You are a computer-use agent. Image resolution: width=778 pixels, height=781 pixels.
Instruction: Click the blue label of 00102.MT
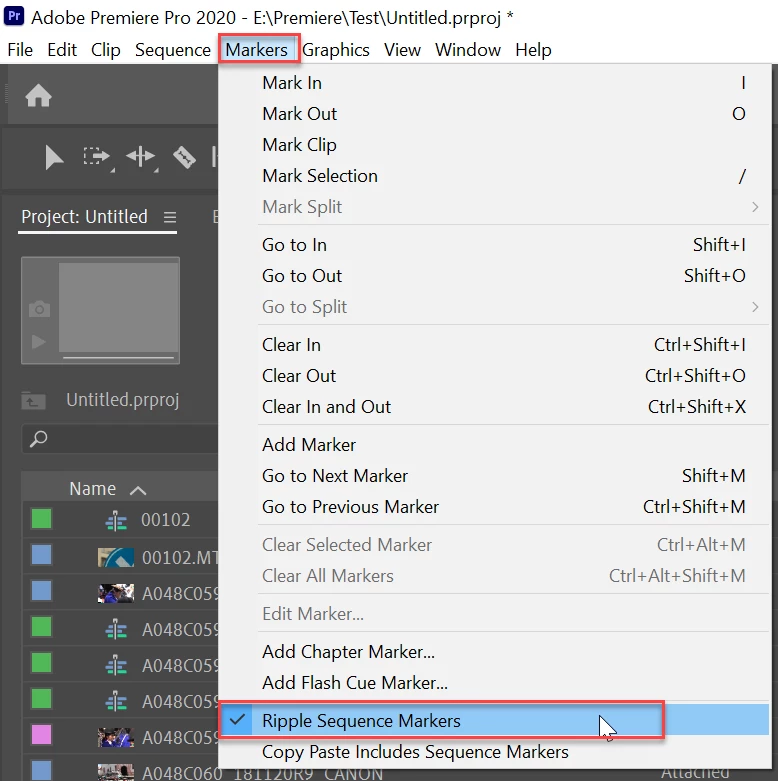point(41,554)
